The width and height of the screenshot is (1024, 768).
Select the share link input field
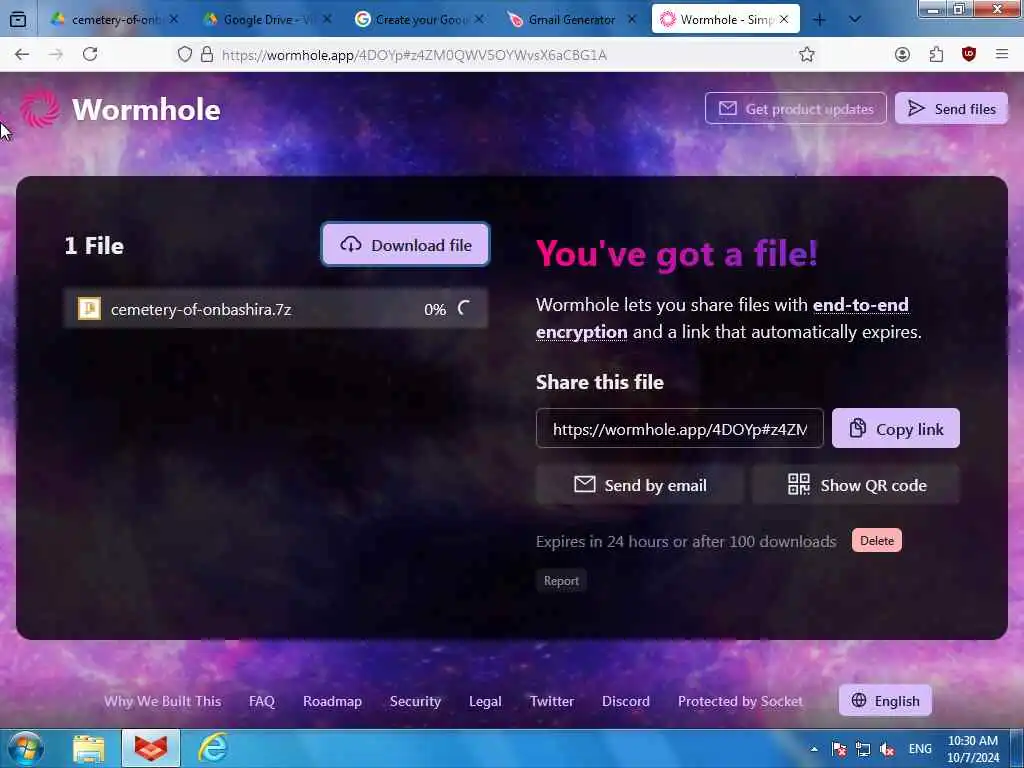[679, 428]
